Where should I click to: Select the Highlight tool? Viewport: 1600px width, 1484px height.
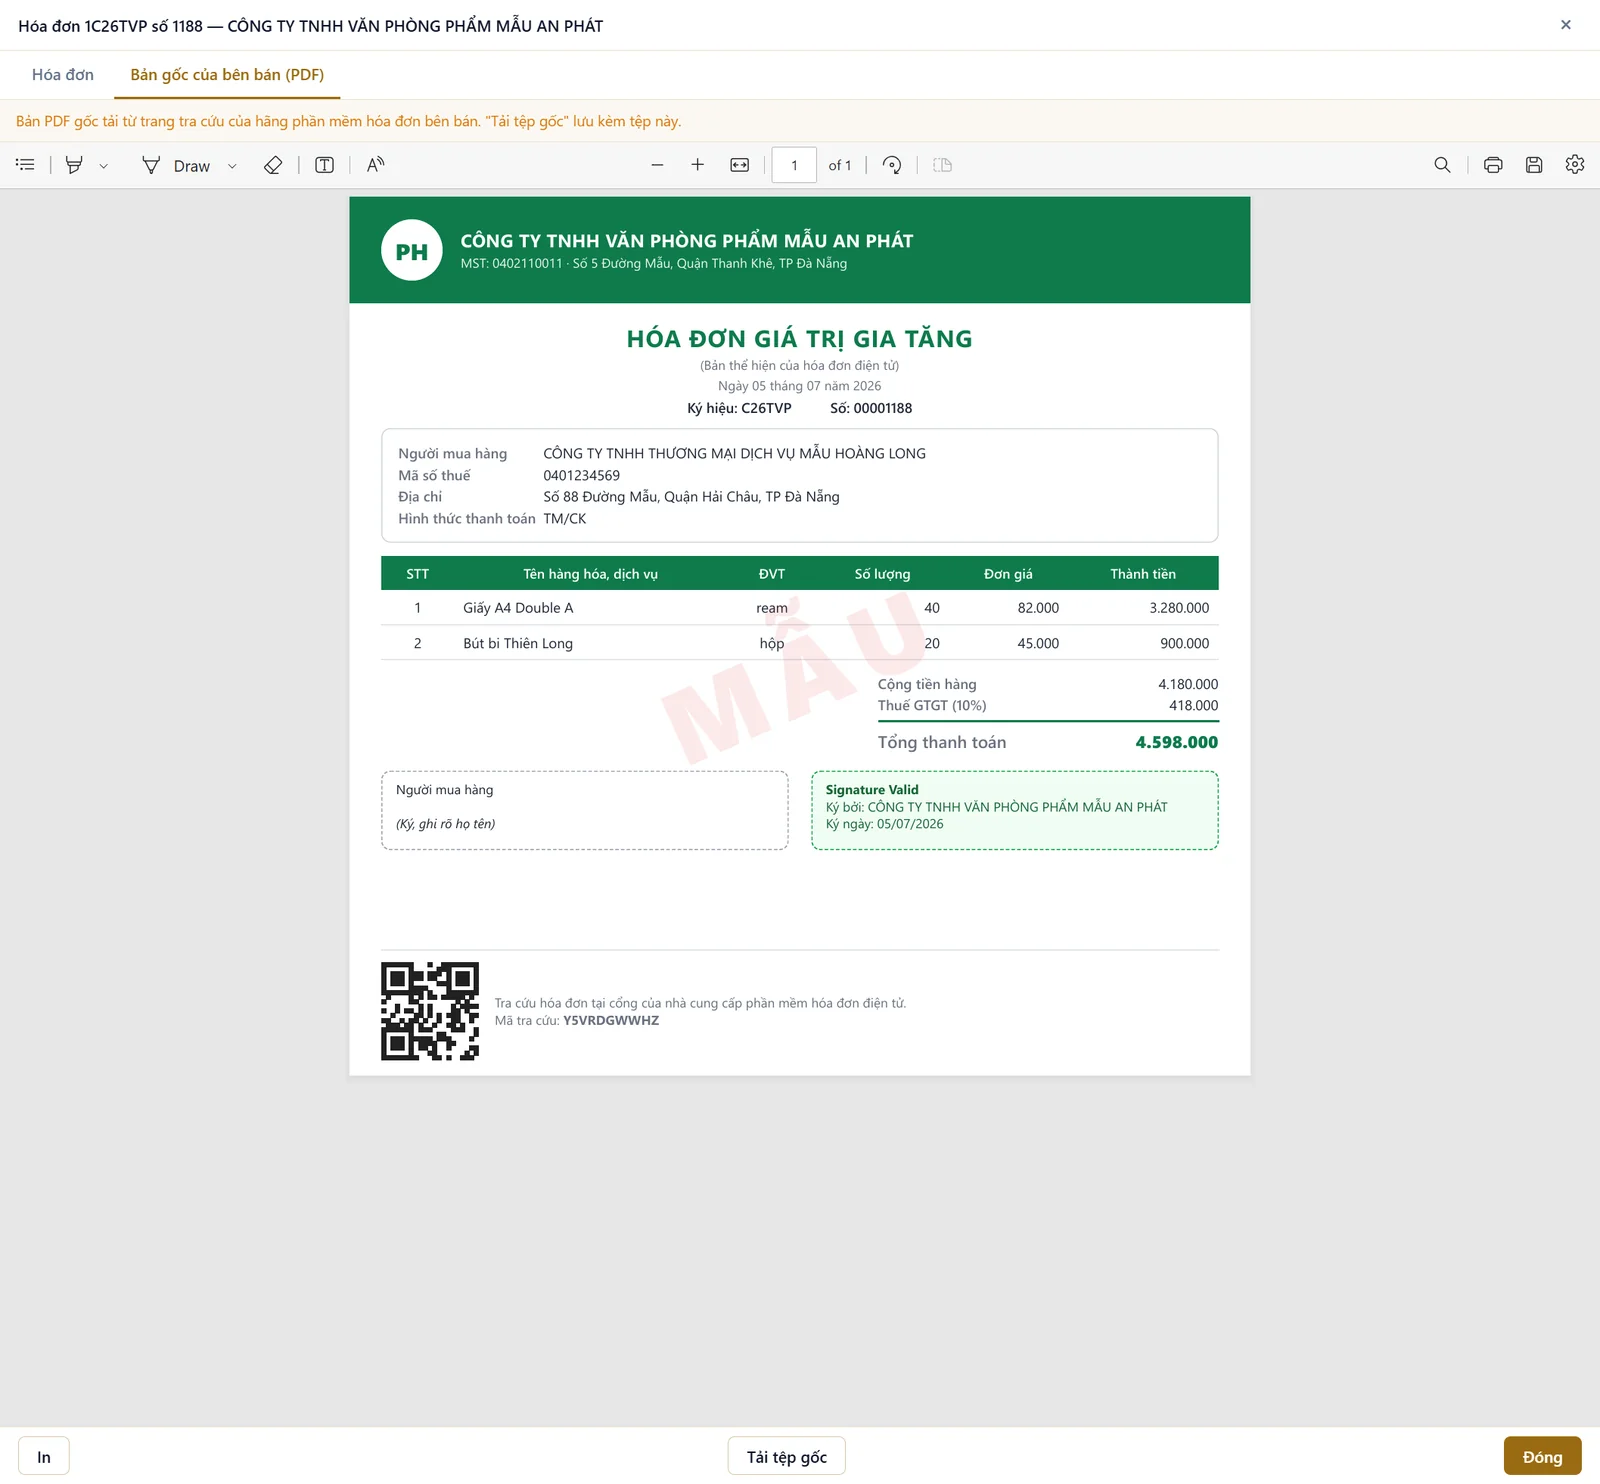[x=74, y=165]
